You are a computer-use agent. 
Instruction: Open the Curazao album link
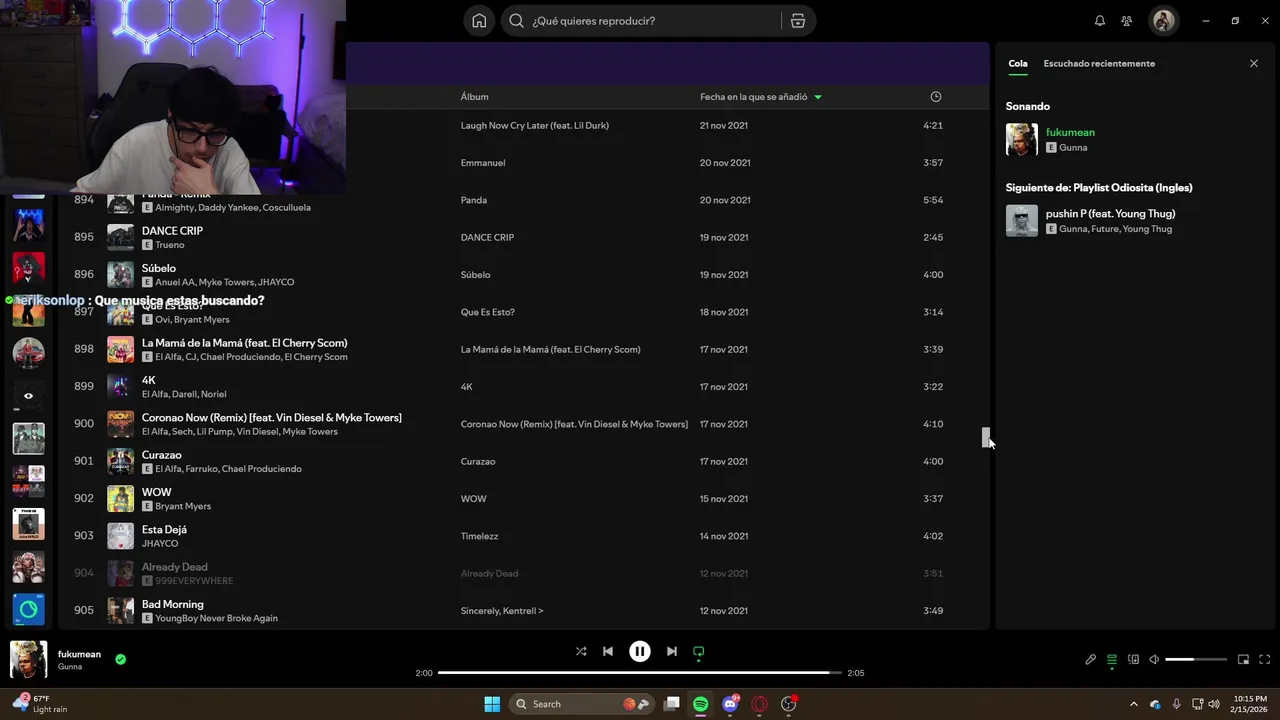[478, 461]
